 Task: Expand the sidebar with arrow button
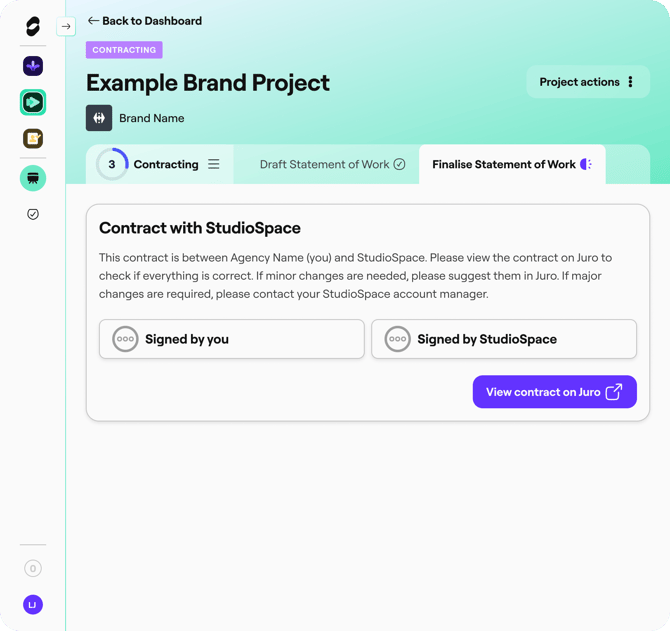point(66,27)
